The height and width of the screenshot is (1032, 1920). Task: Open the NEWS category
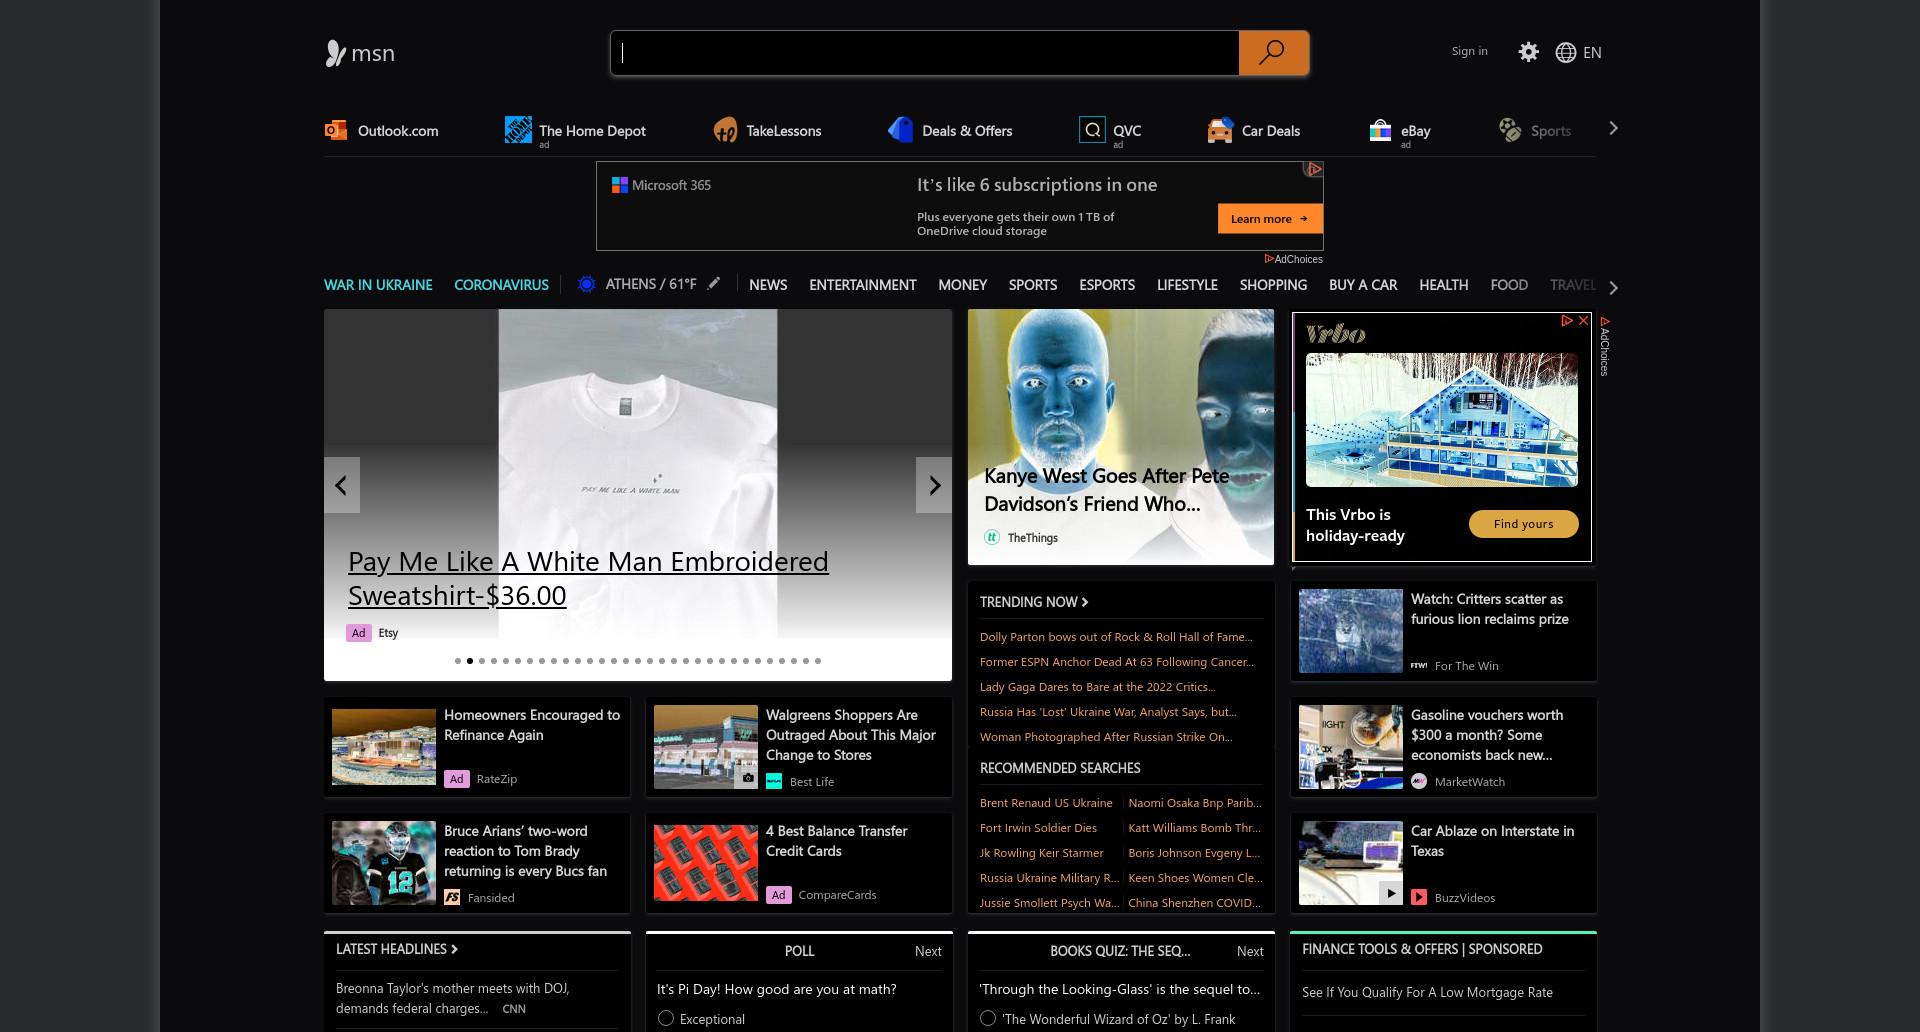pos(768,285)
